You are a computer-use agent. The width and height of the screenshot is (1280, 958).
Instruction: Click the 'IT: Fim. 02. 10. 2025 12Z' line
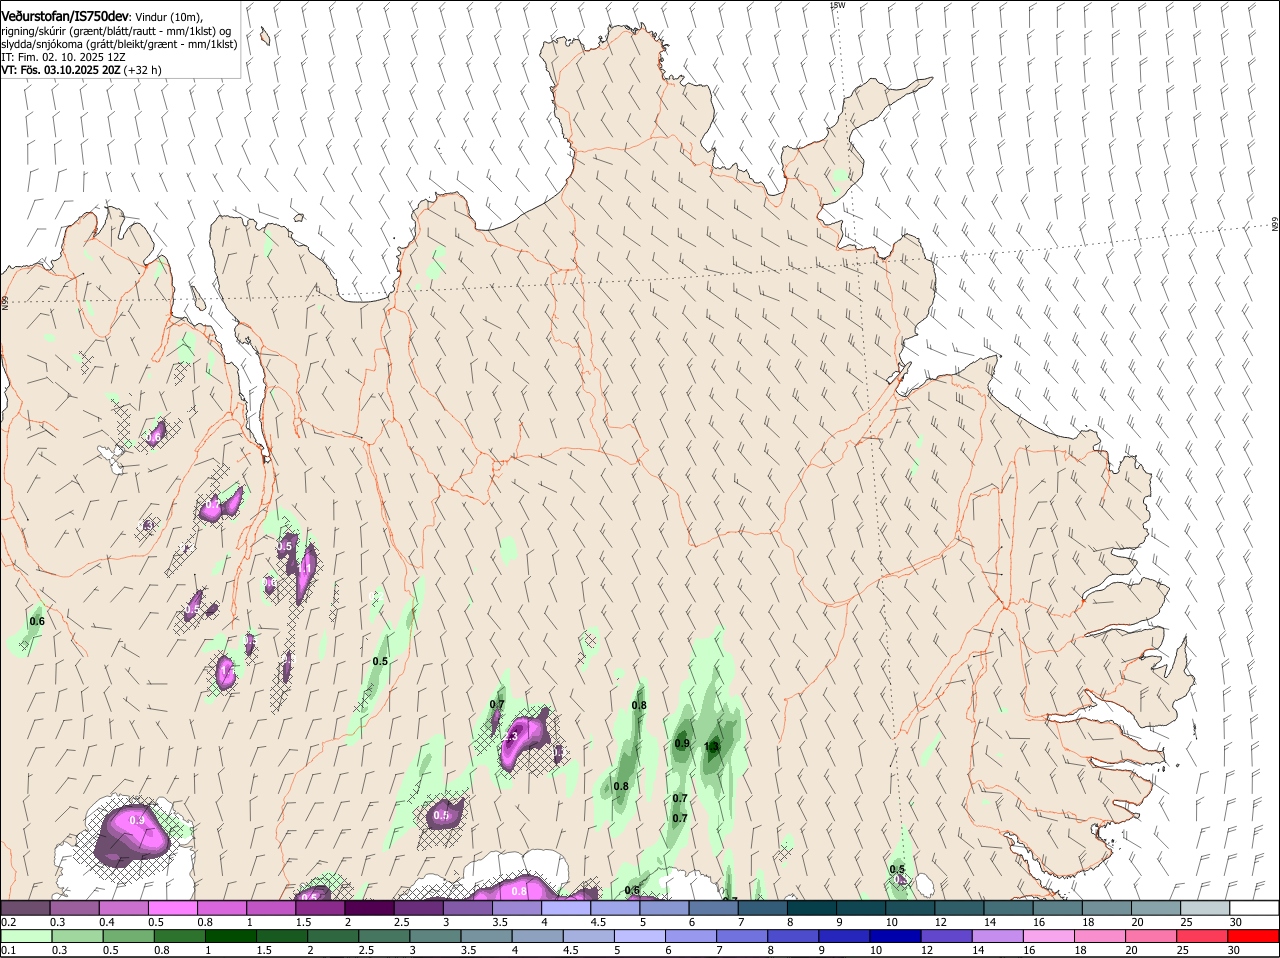pos(62,57)
